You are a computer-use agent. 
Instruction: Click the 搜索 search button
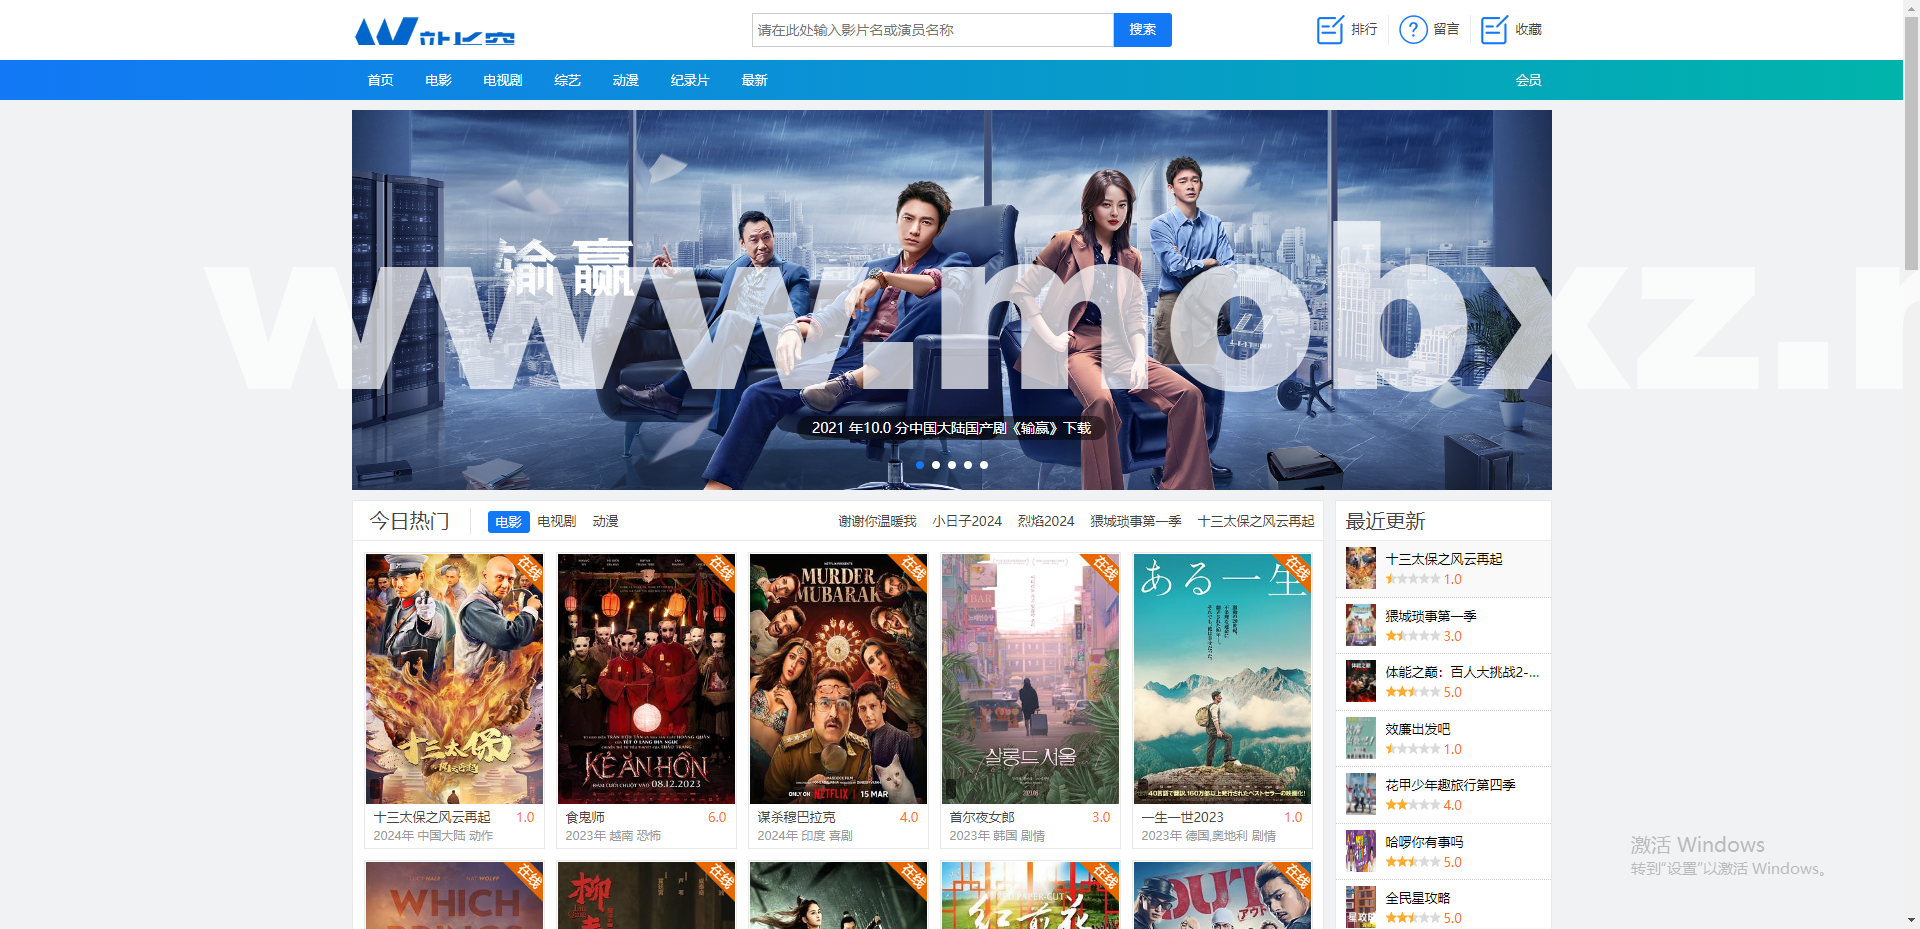pos(1143,30)
